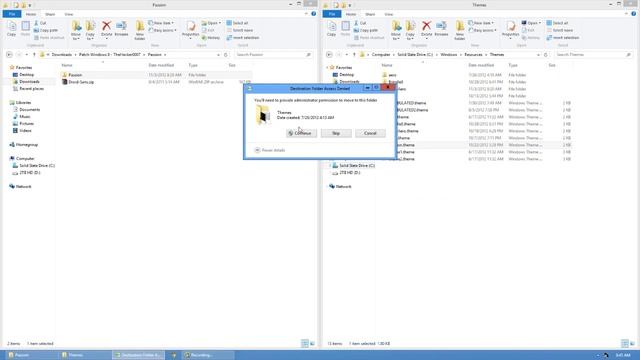Select Network in Themes window sidebar
640x360 pixels.
pyautogui.click(x=343, y=187)
